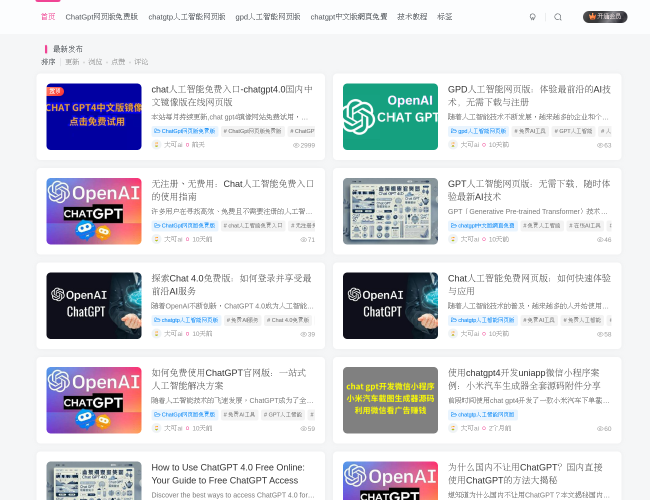Go to the 首页 home tab
Image resolution: width=650 pixels, height=500 pixels.
48,17
